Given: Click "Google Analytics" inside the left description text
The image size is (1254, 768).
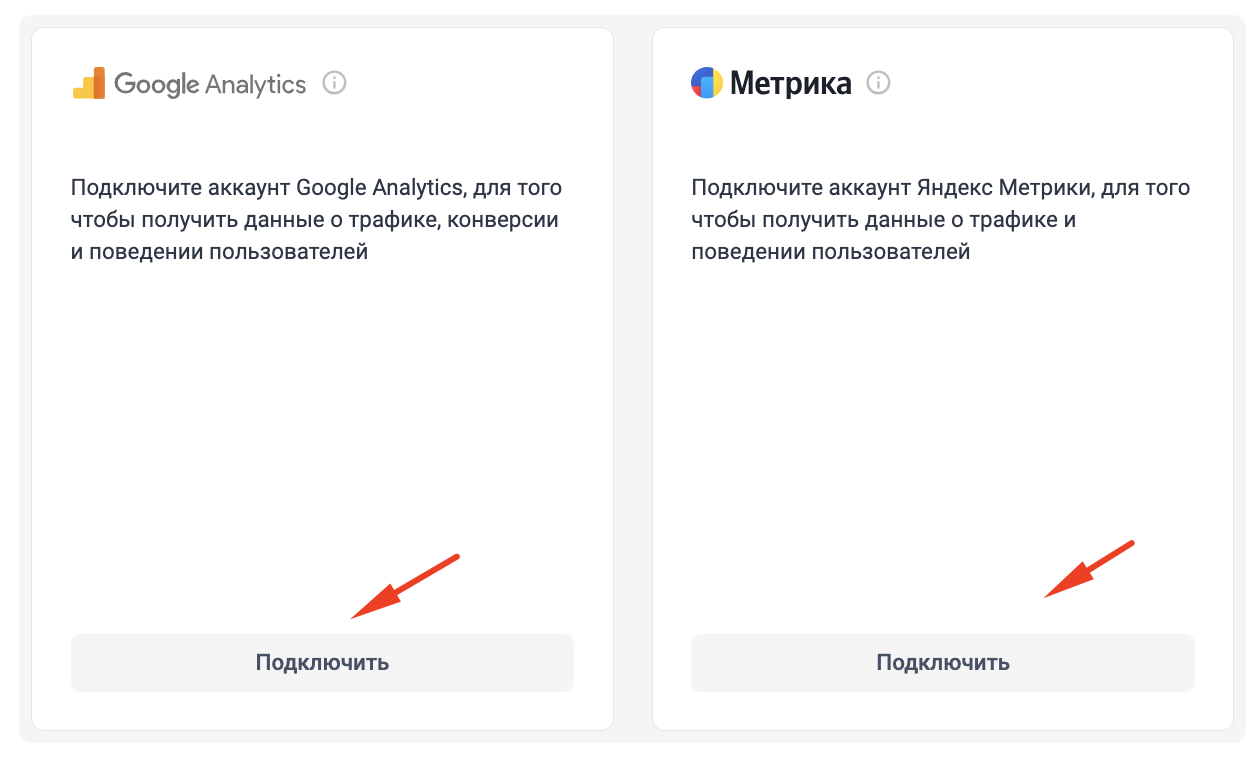Looking at the screenshot, I should 380,188.
